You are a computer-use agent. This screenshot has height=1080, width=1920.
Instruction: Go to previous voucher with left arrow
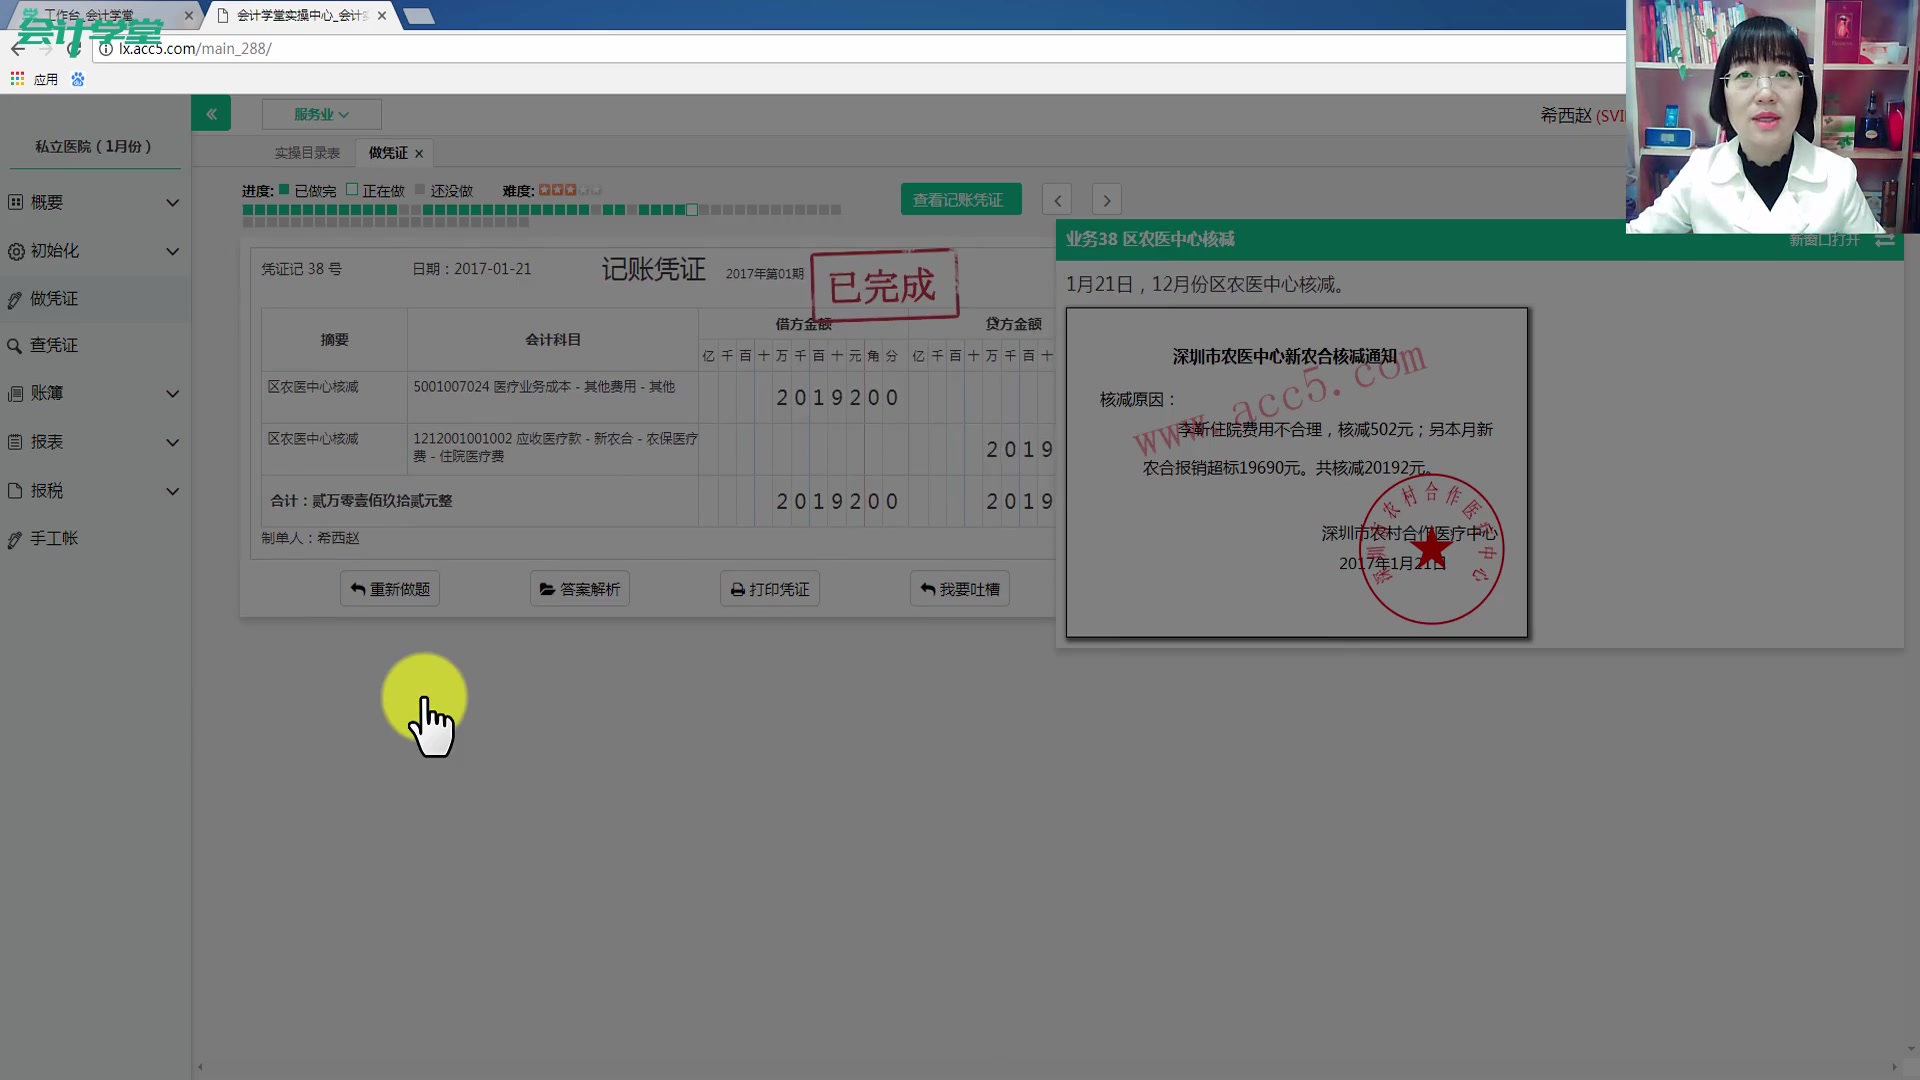pos(1057,200)
